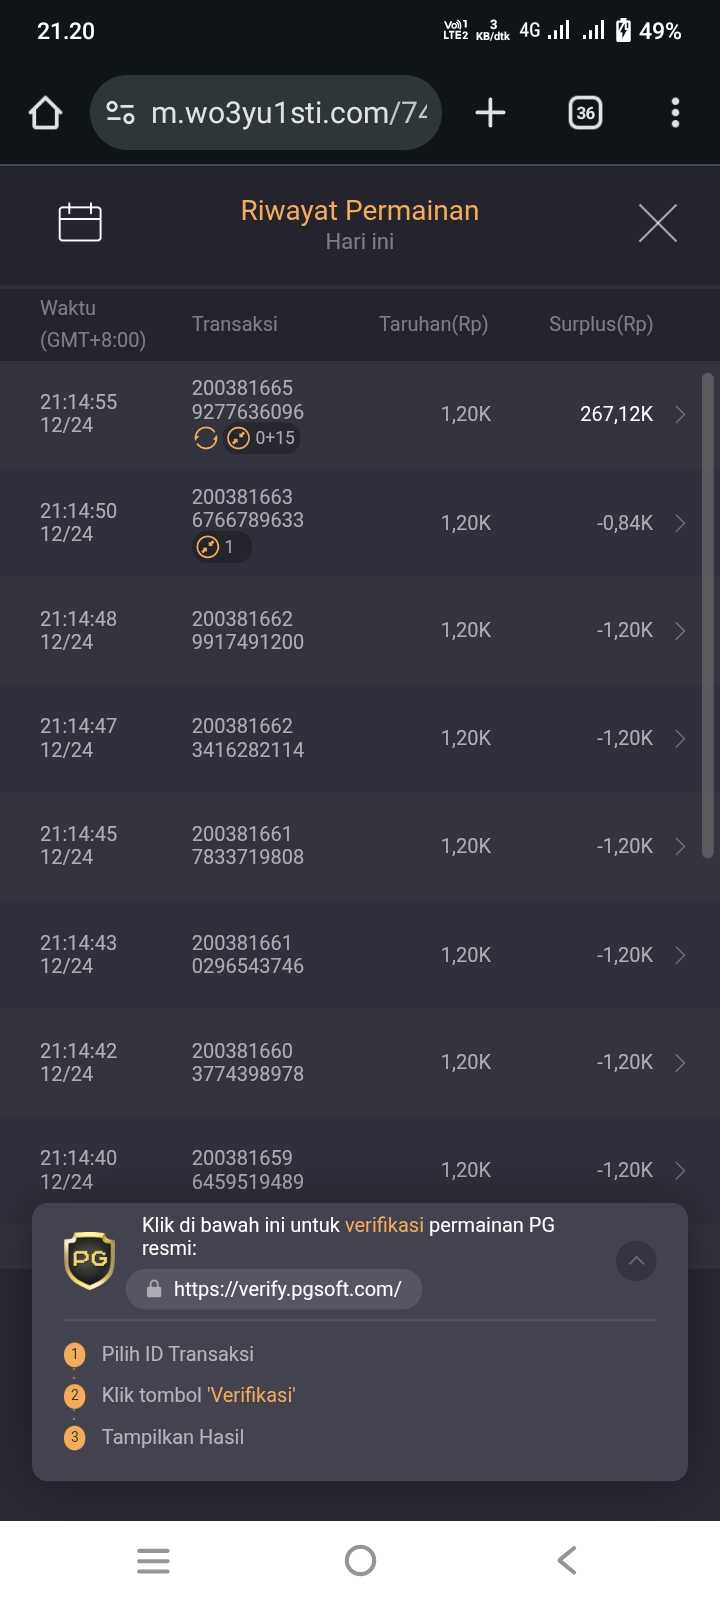The image size is (720, 1600).
Task: Close the Riwayat Permainan panel
Action: click(657, 222)
